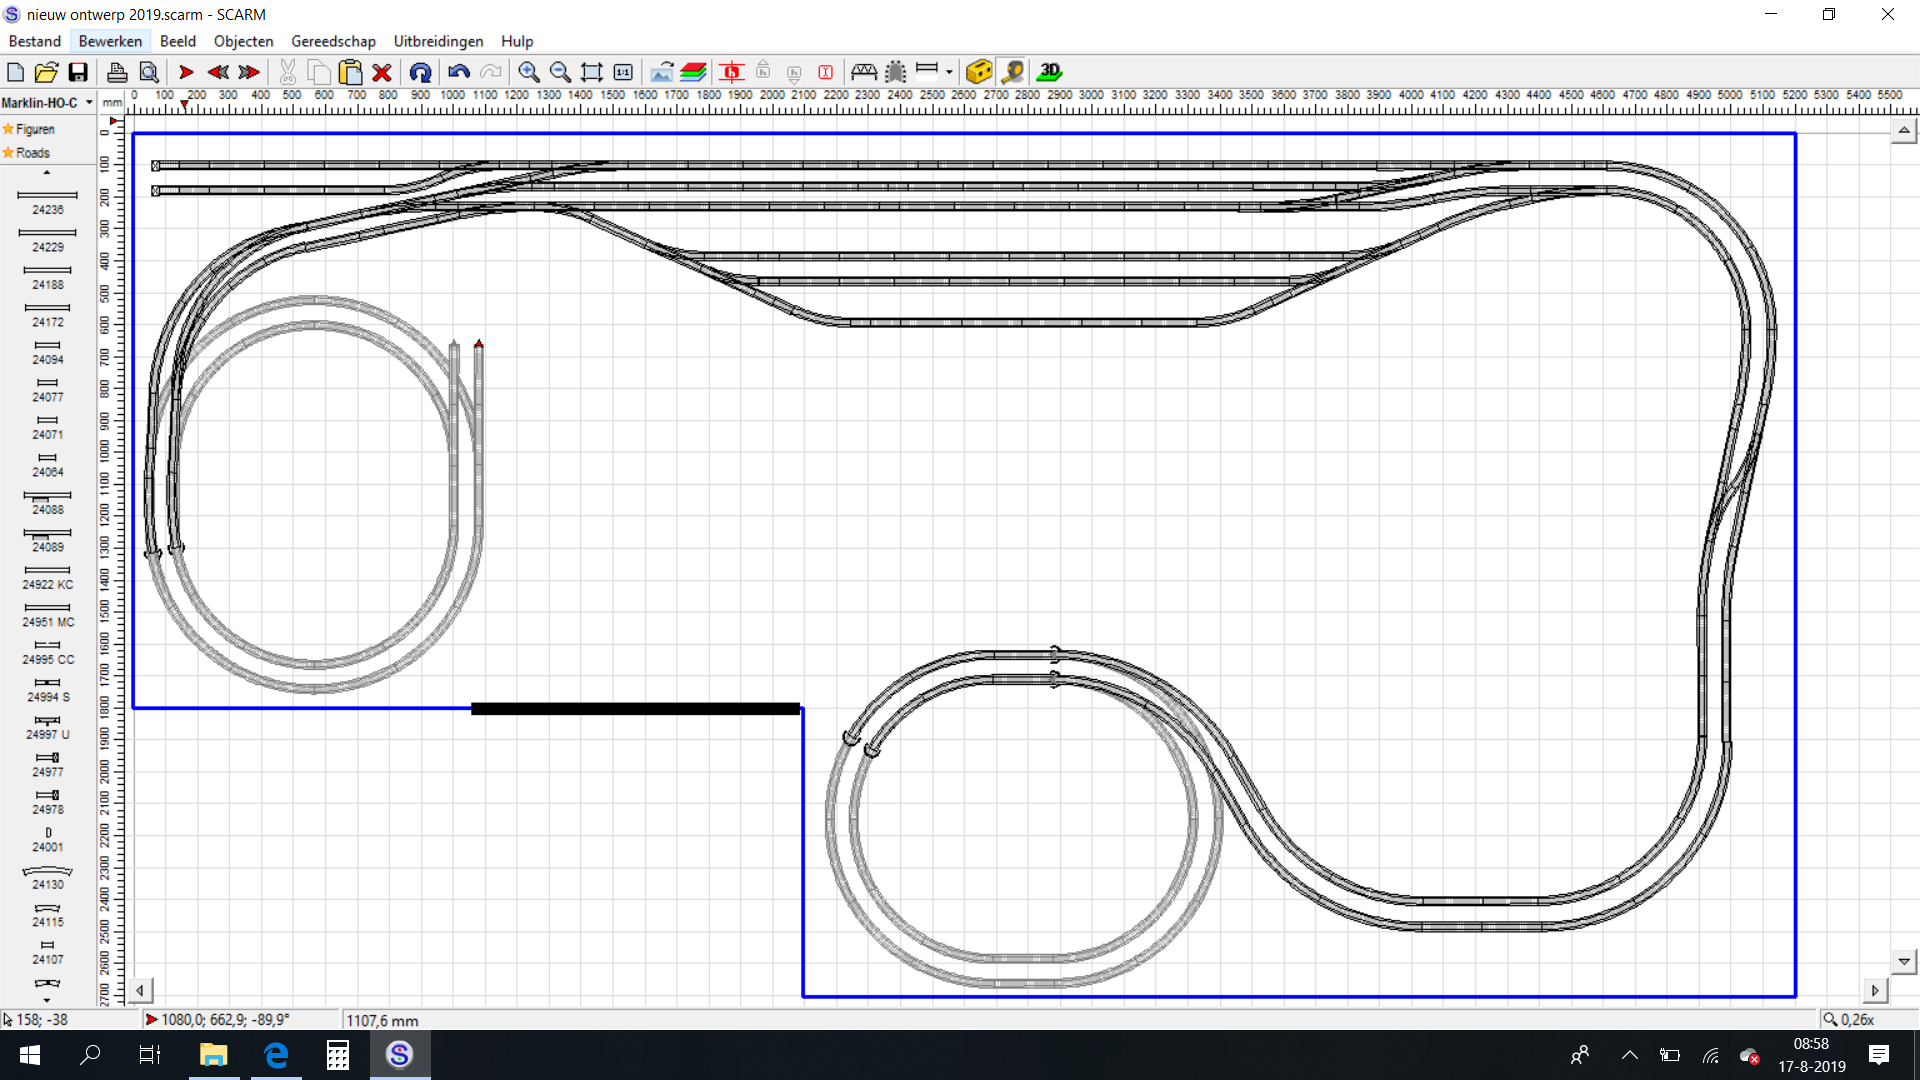Click the 0,26x zoom level indicator

[x=1849, y=1020]
